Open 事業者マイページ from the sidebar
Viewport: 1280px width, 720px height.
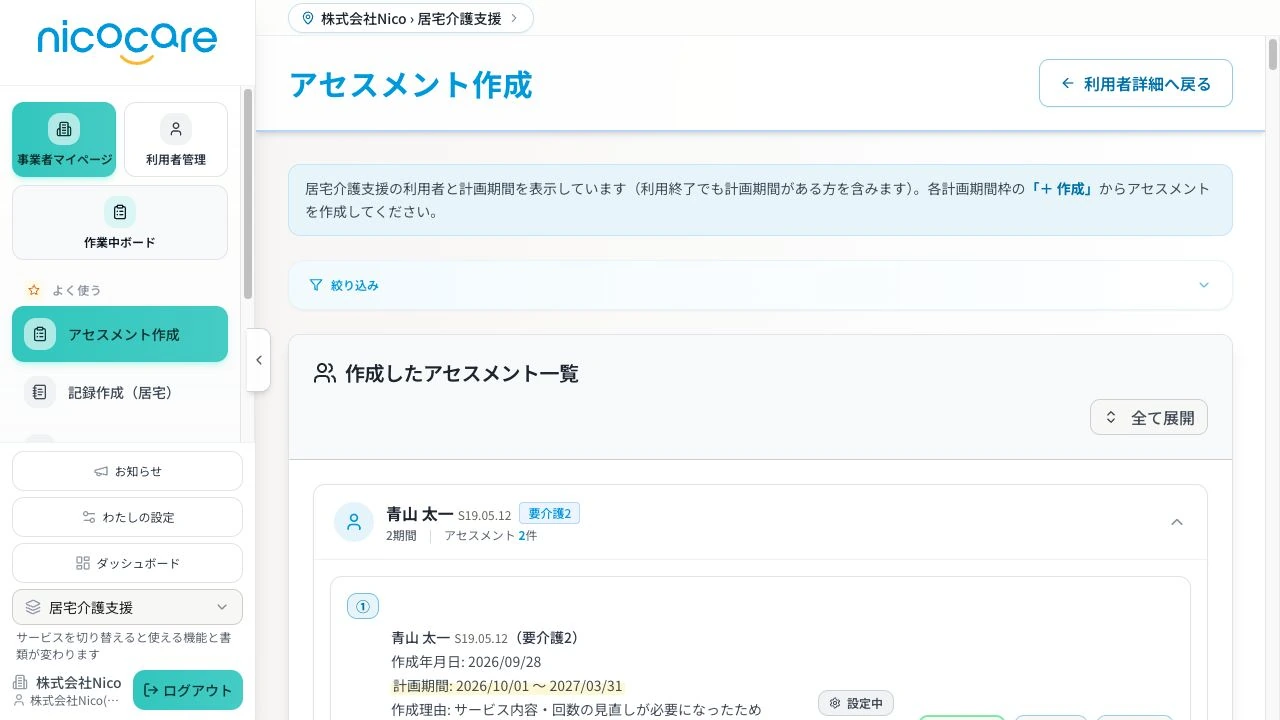click(64, 140)
